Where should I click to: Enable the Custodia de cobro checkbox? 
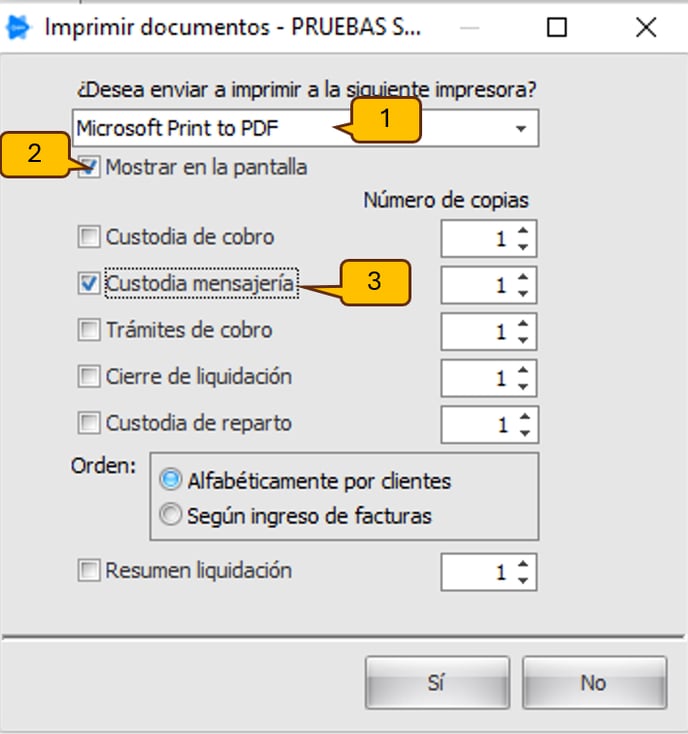(x=89, y=237)
